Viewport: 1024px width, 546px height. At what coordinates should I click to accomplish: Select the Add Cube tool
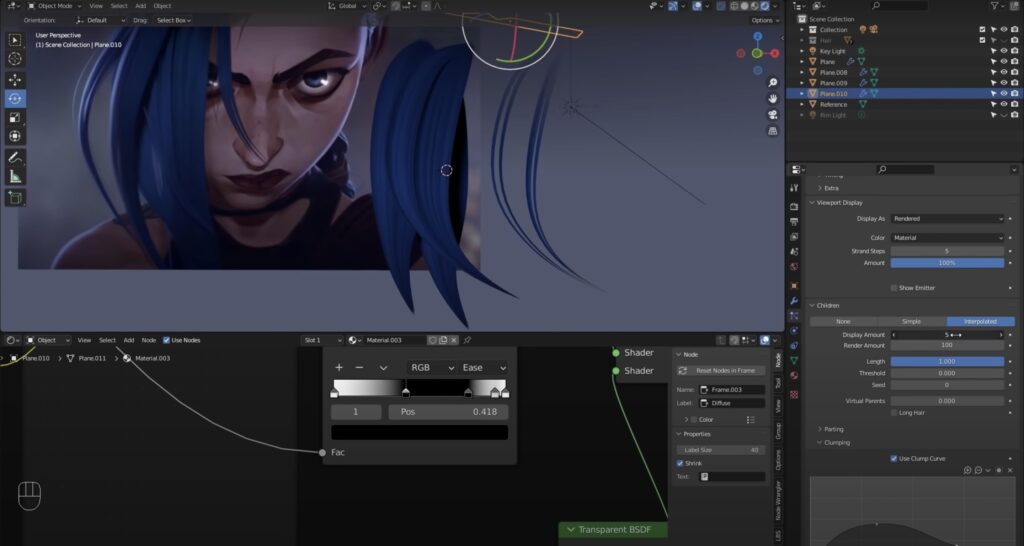(14, 197)
